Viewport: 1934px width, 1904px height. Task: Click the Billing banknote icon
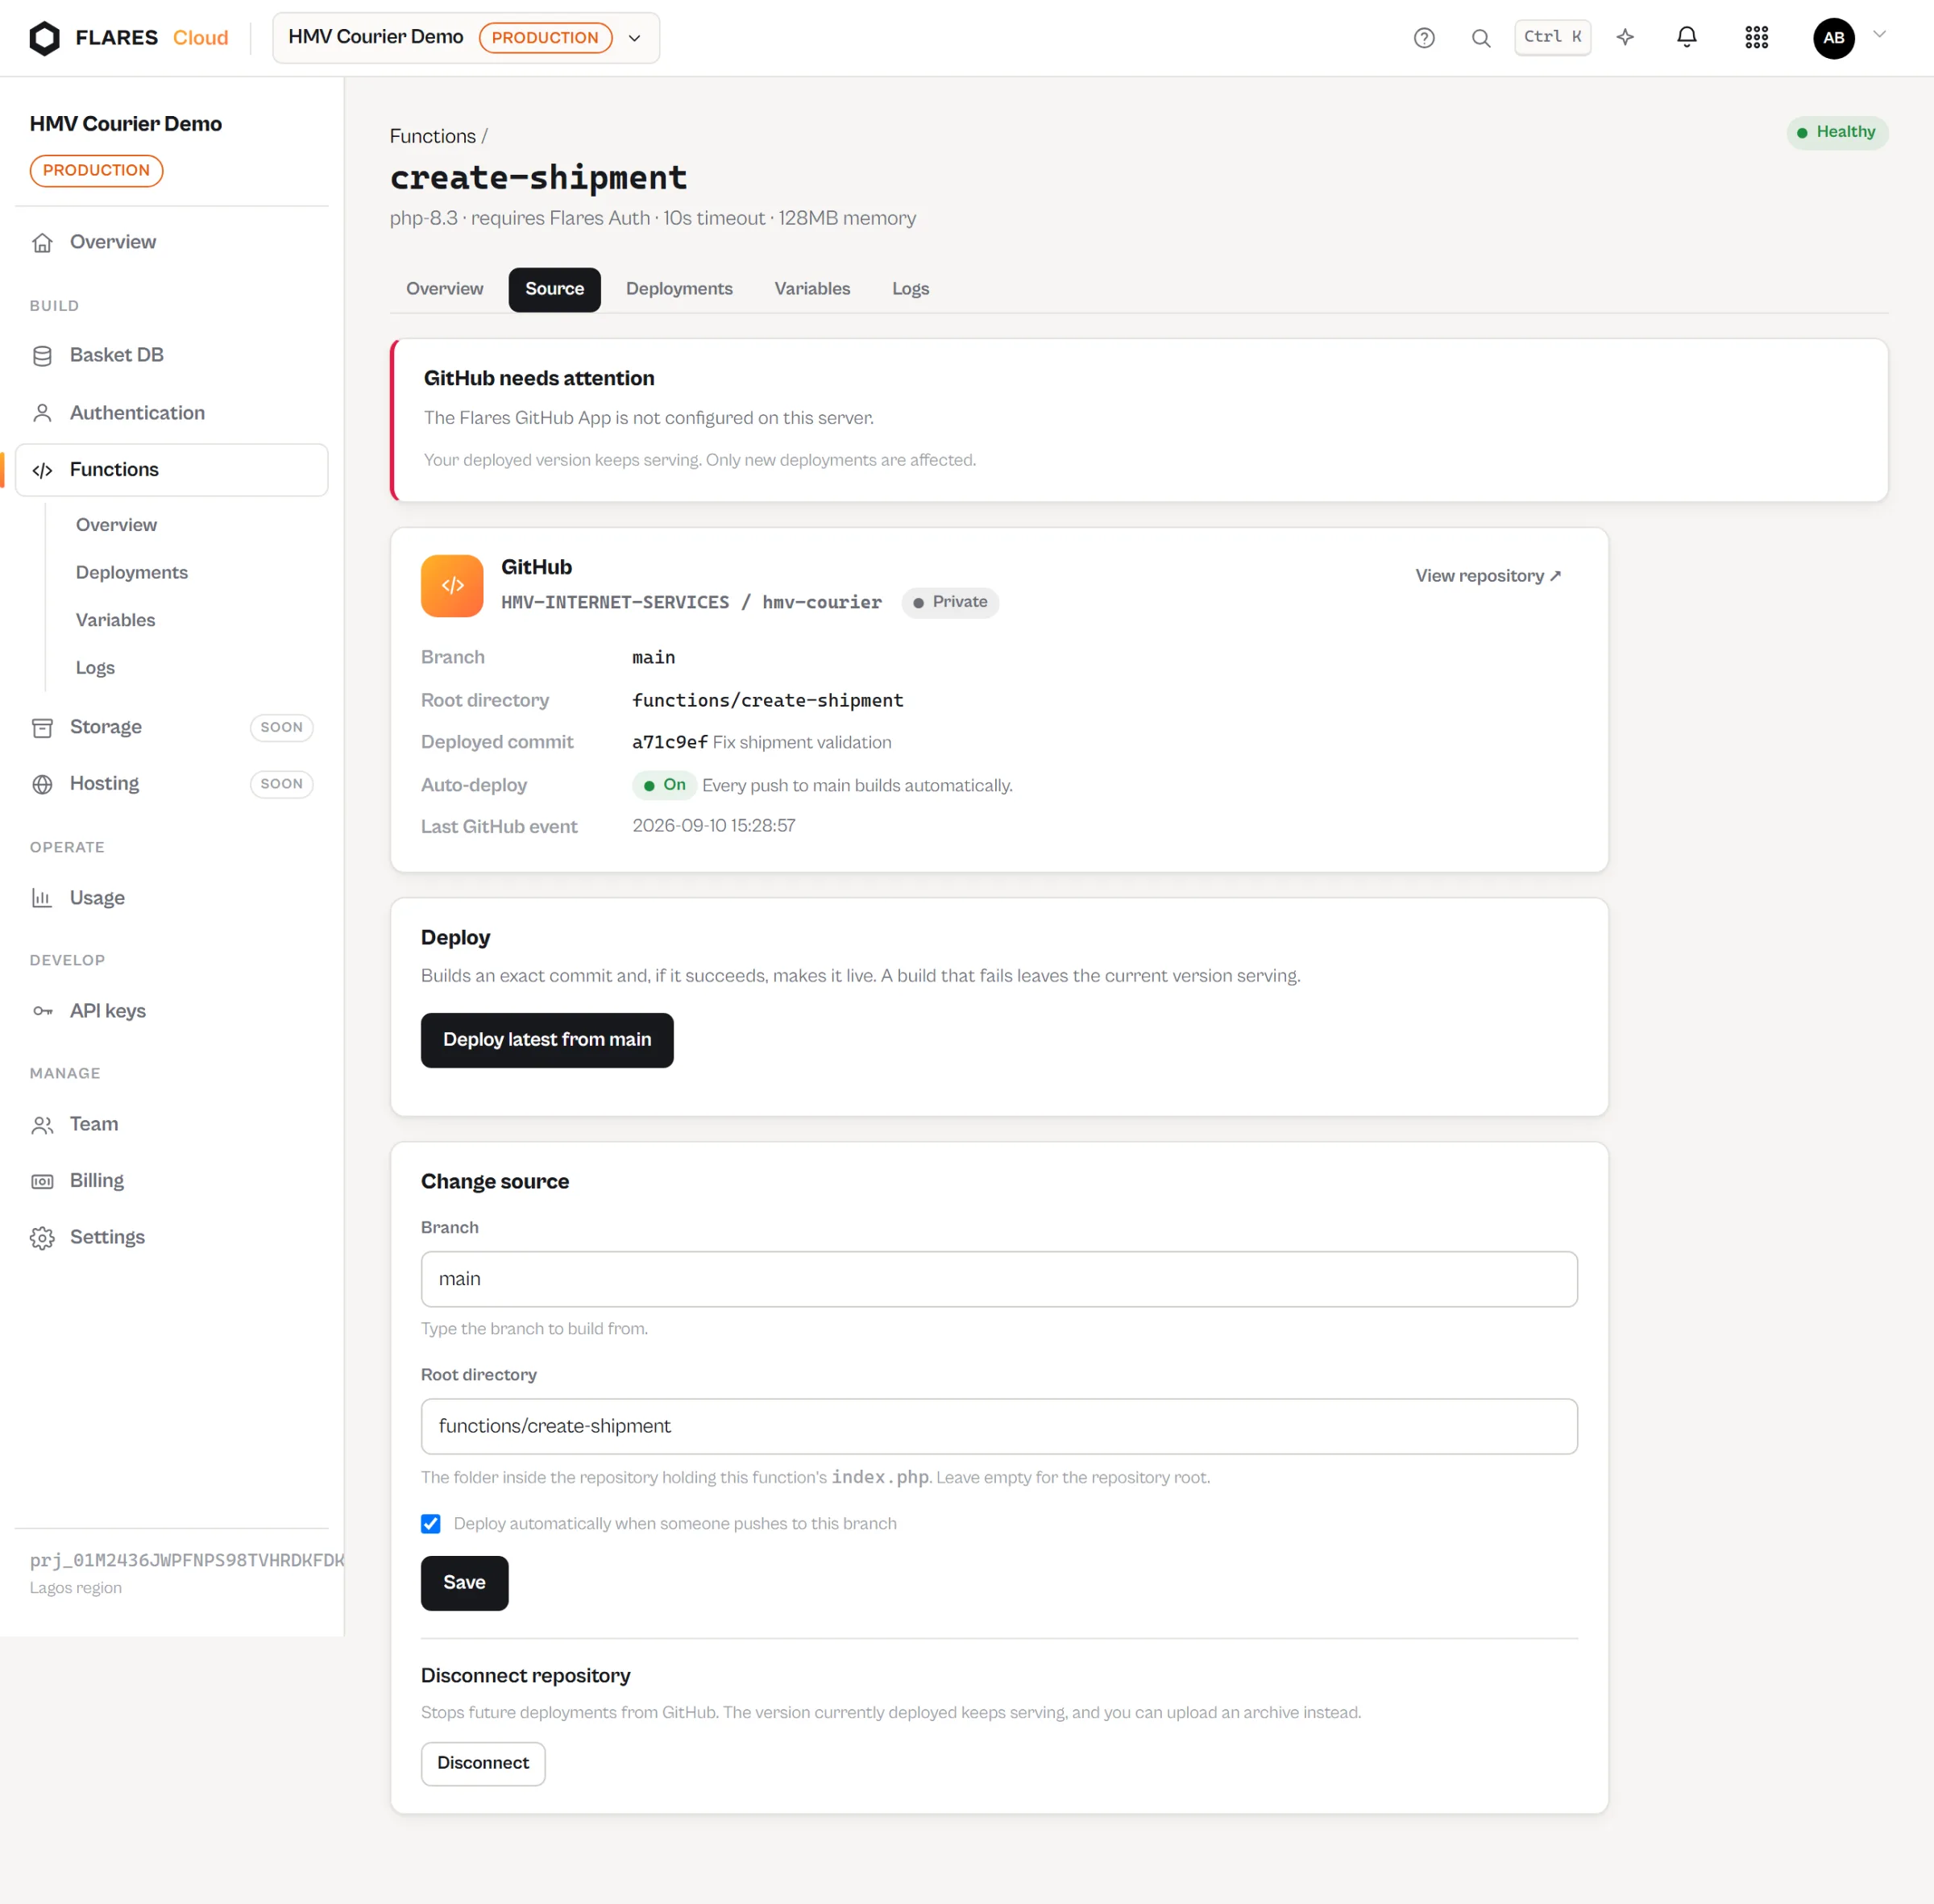(42, 1181)
